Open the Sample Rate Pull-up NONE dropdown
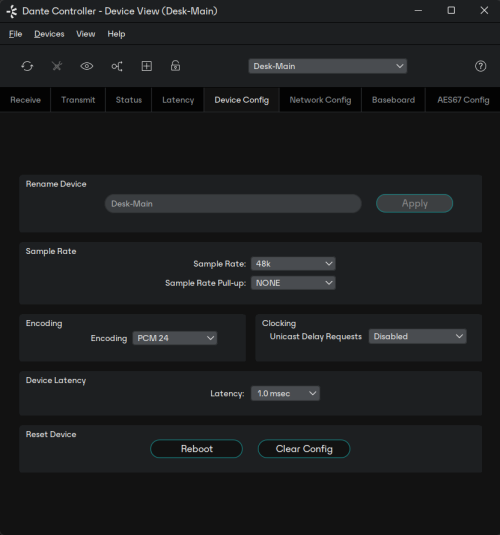 (293, 283)
